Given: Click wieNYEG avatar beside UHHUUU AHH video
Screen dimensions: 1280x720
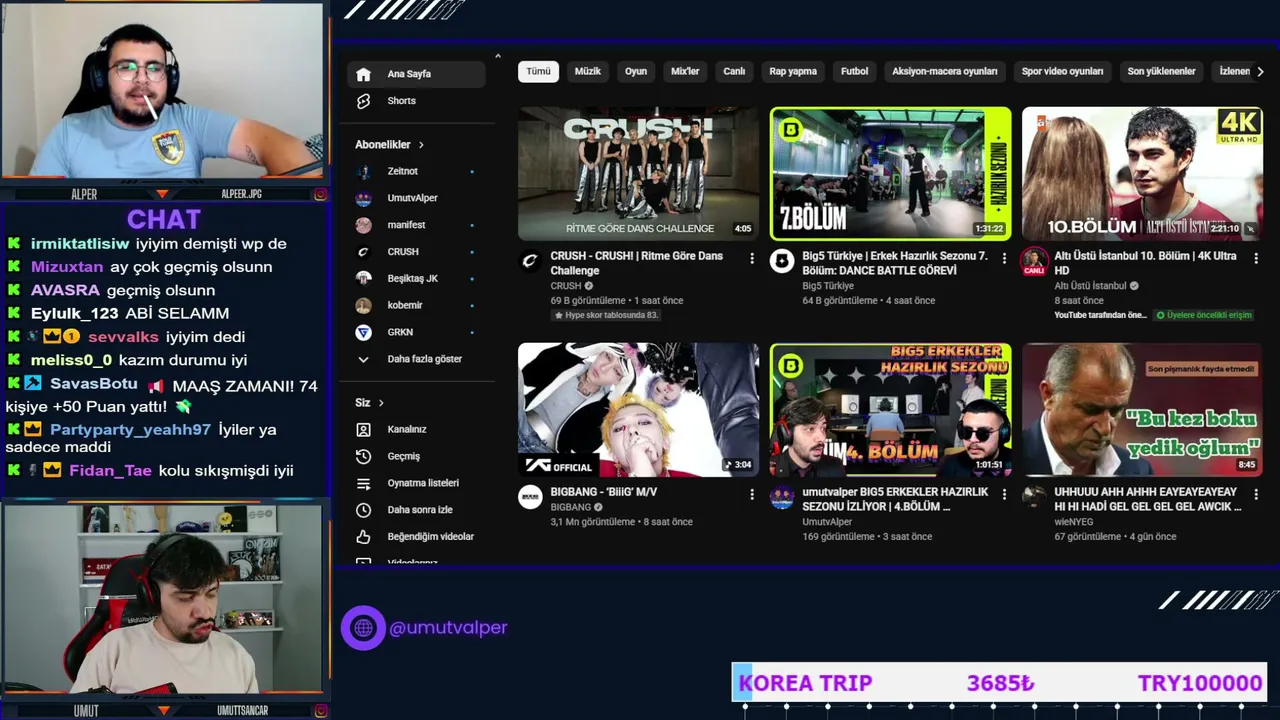Looking at the screenshot, I should 1034,497.
